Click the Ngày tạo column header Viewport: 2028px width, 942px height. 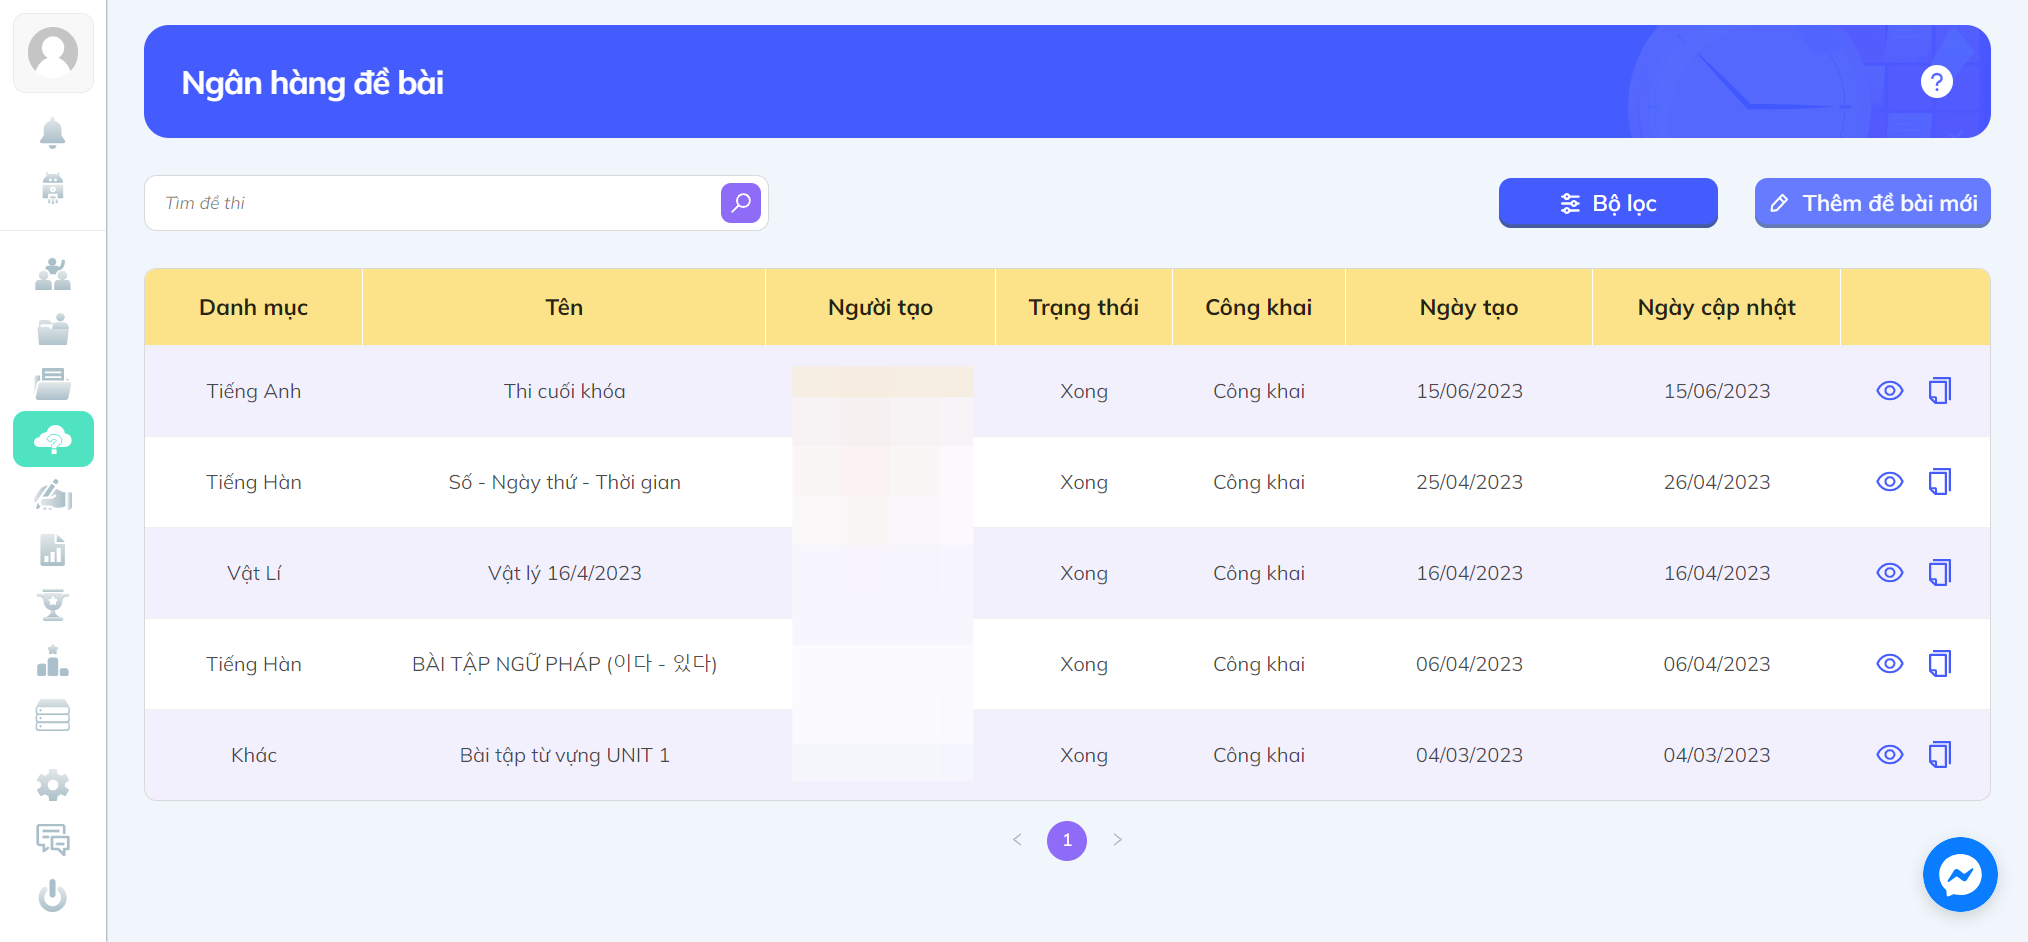pyautogui.click(x=1469, y=307)
